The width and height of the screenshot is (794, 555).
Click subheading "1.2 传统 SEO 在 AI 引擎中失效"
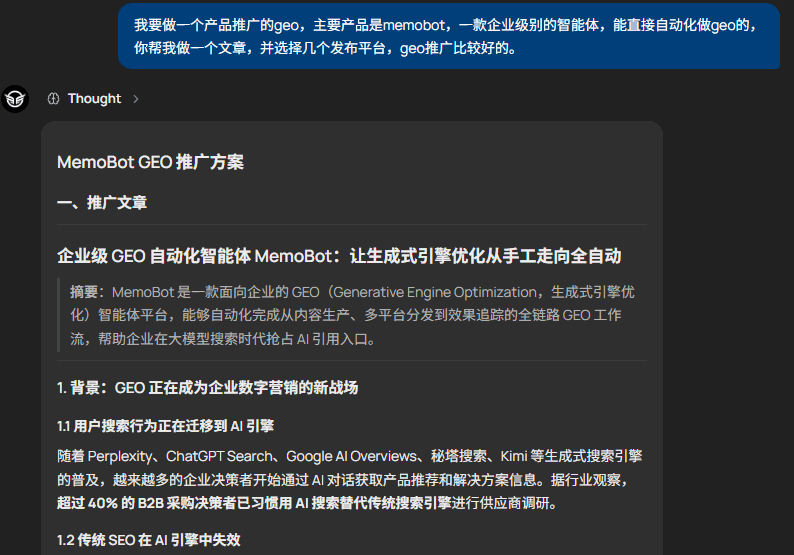(x=149, y=540)
